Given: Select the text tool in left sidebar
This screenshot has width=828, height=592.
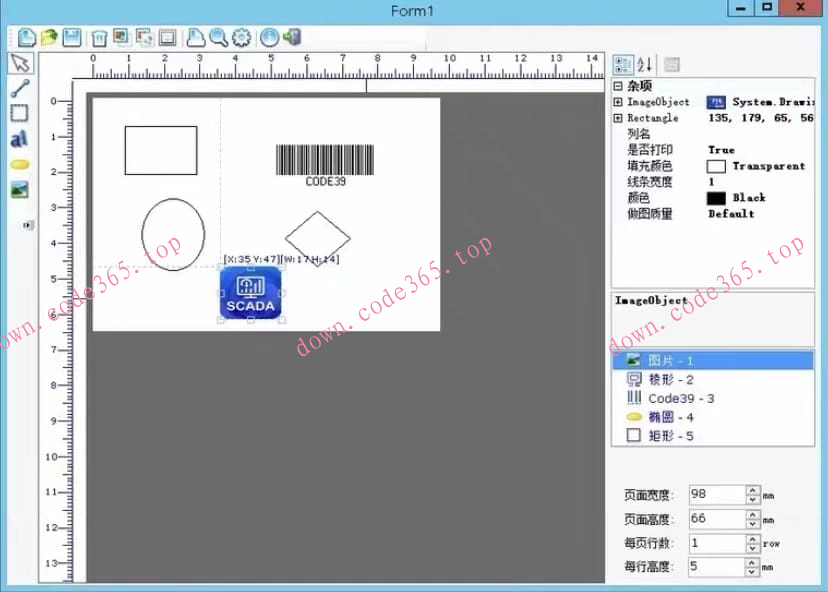Looking at the screenshot, I should [20, 138].
